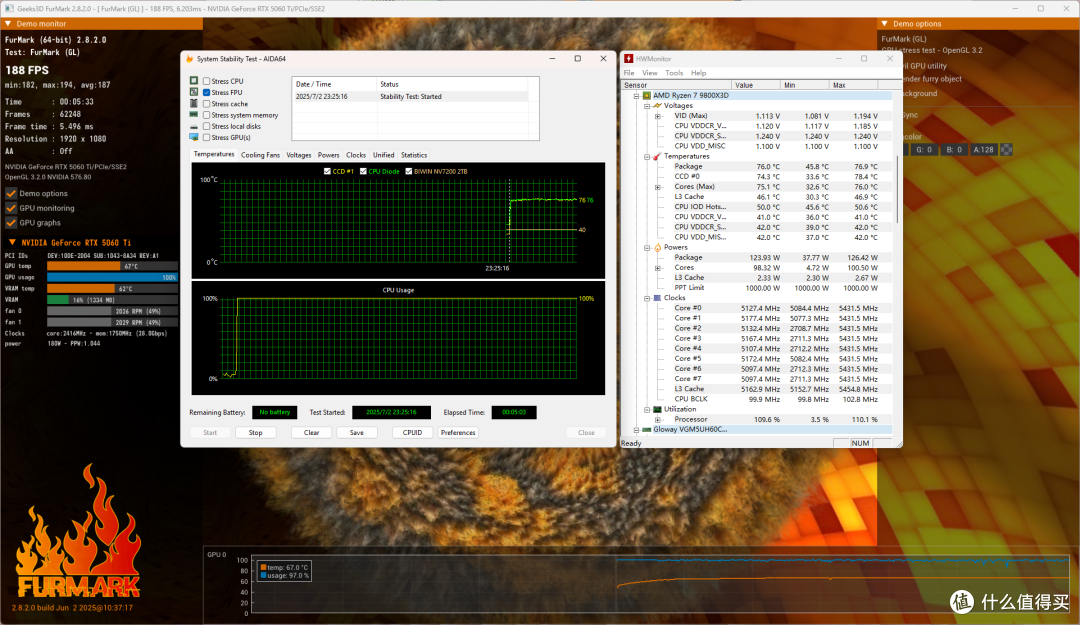
Task: Switch to the Voltages tab in AIDA64
Action: point(299,155)
